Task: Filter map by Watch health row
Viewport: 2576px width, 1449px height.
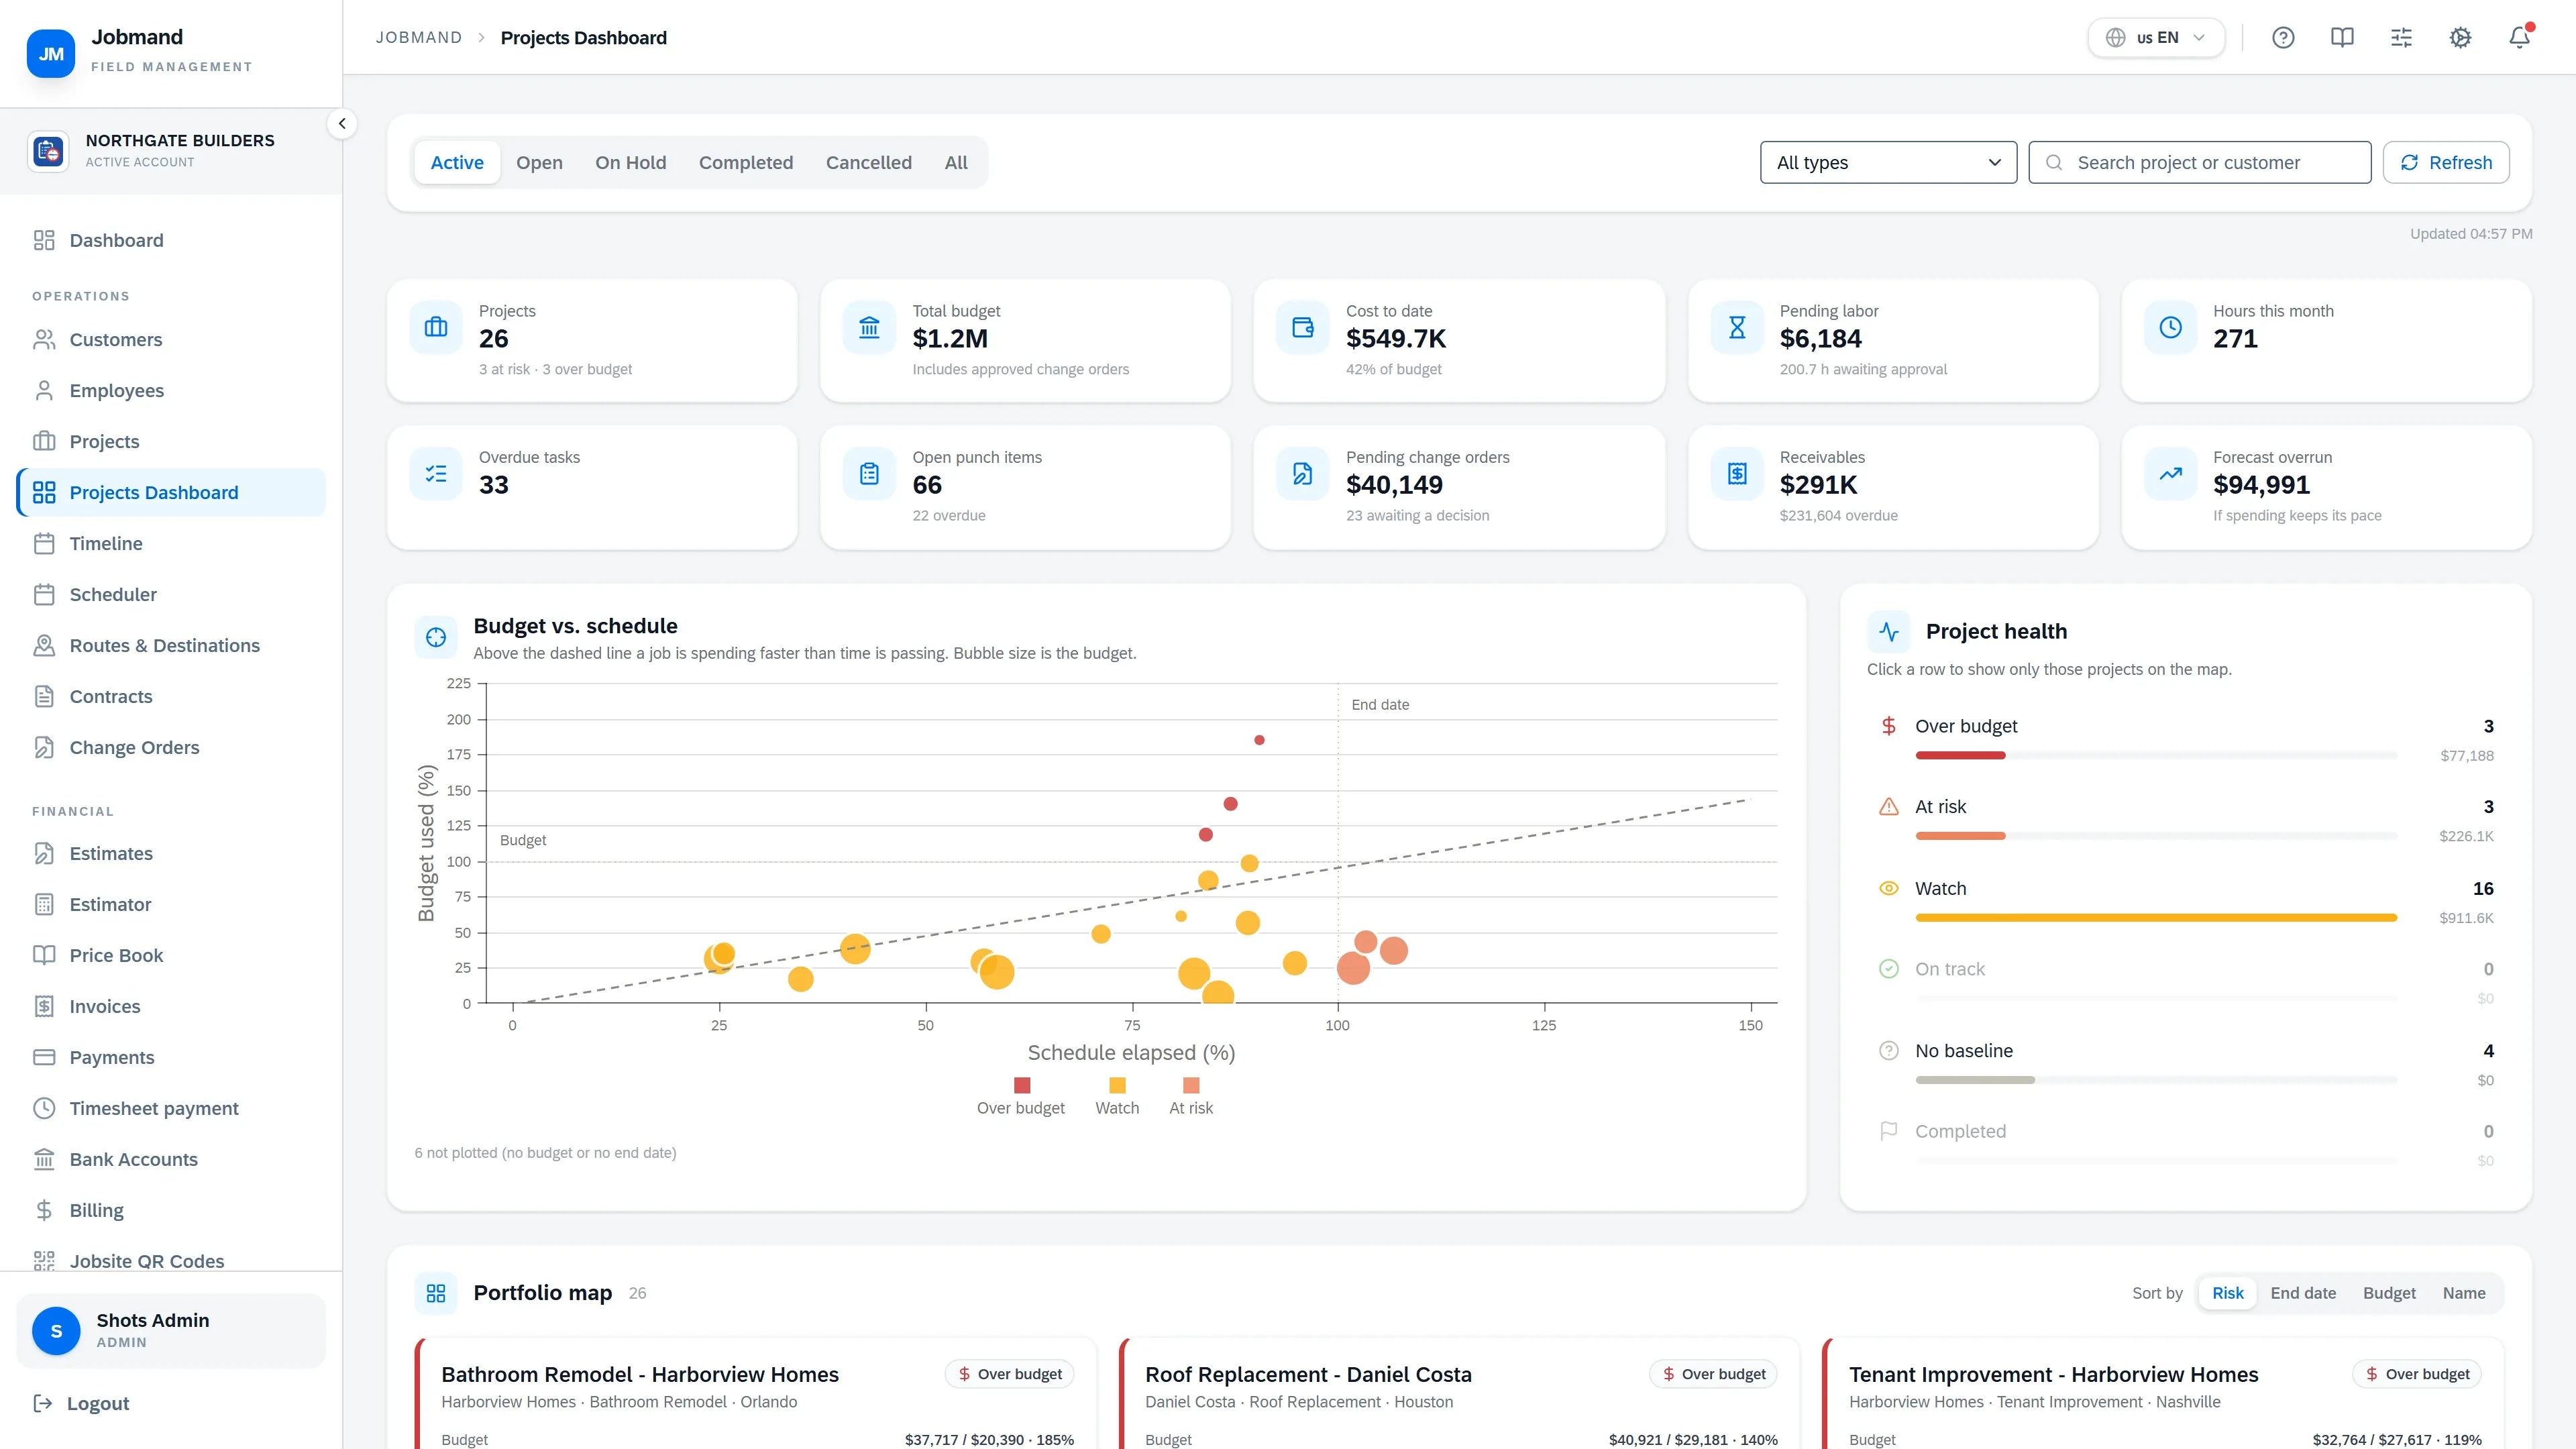Action: tap(2185, 901)
